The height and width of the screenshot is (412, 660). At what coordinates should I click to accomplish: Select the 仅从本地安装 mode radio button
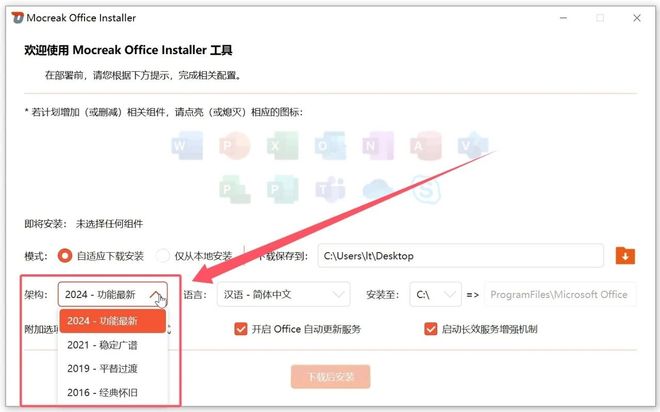(162, 255)
